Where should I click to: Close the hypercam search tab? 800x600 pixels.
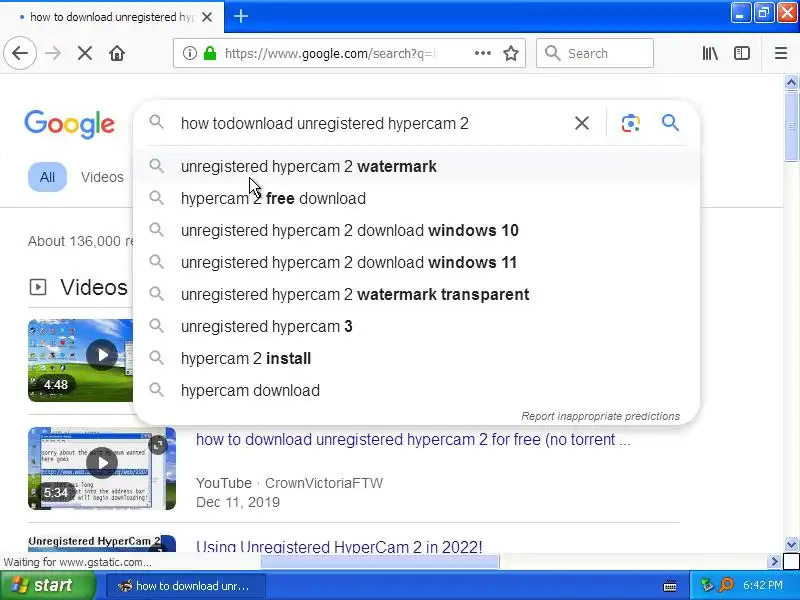point(207,17)
